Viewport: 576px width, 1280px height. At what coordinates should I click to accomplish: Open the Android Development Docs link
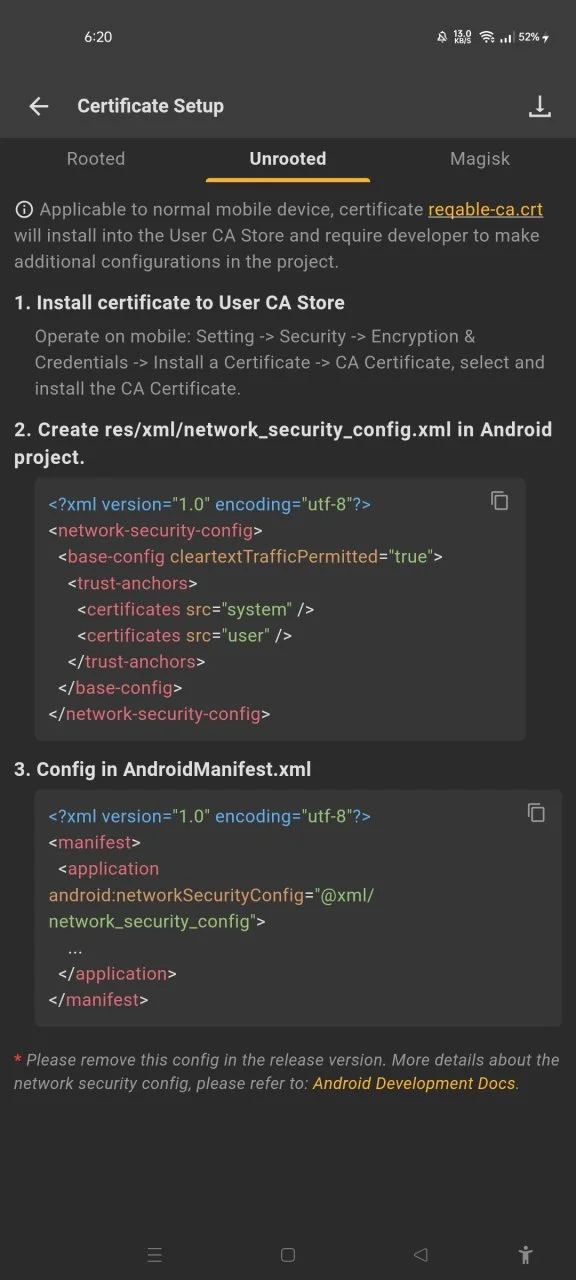(414, 1084)
